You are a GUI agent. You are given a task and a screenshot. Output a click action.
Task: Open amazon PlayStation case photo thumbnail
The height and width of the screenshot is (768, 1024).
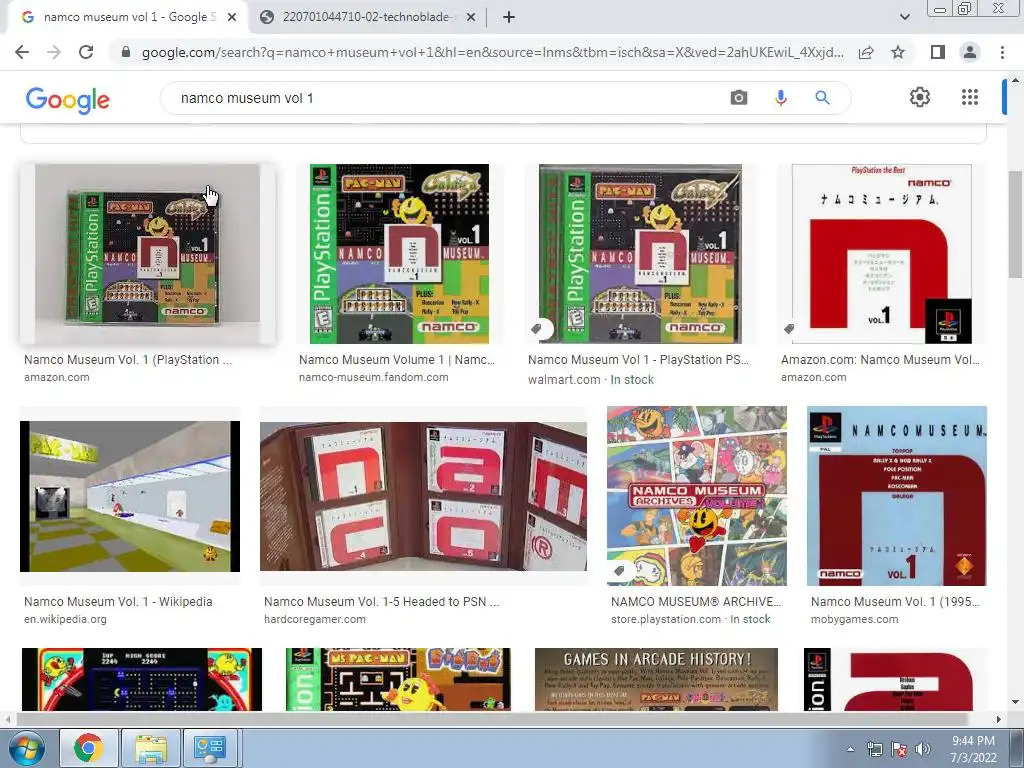(x=148, y=254)
